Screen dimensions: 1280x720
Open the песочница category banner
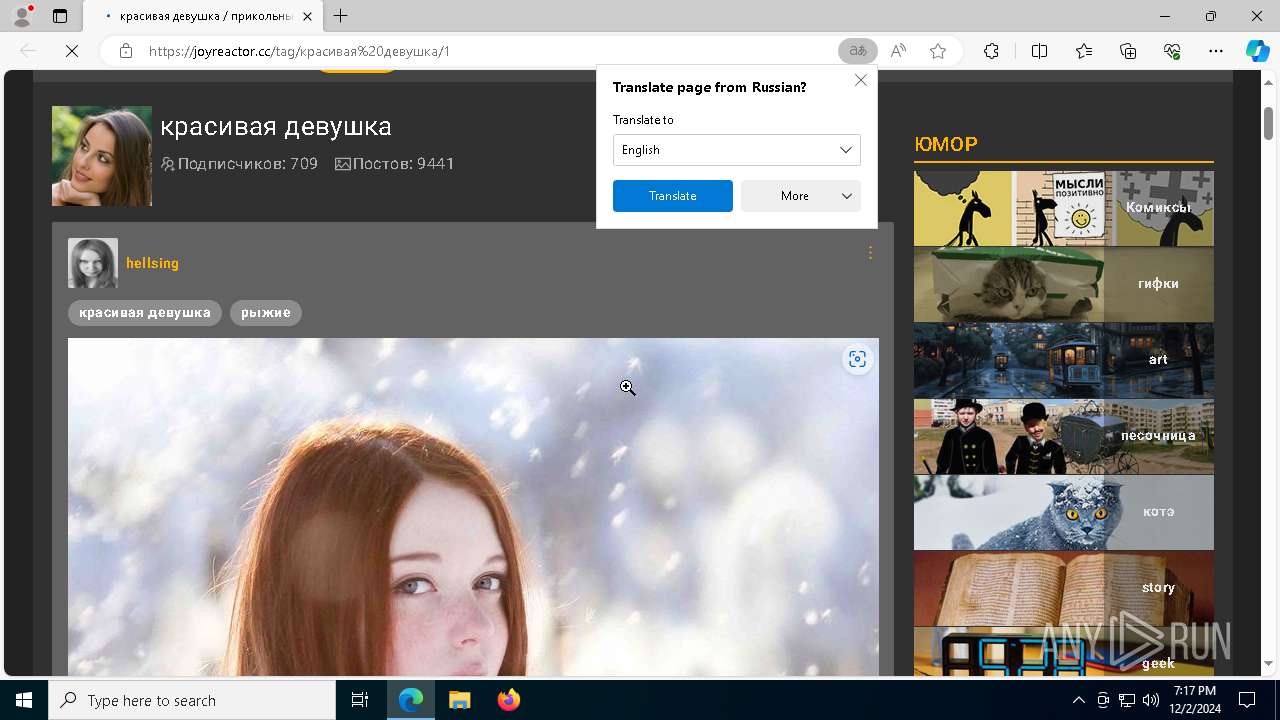(1064, 436)
